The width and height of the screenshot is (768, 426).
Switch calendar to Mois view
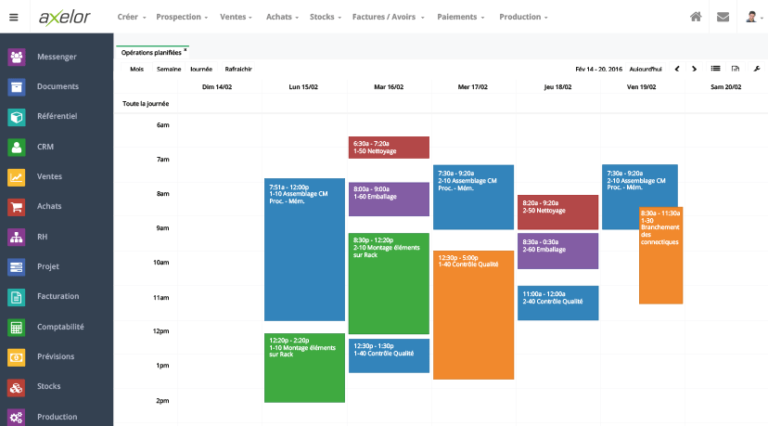[137, 69]
